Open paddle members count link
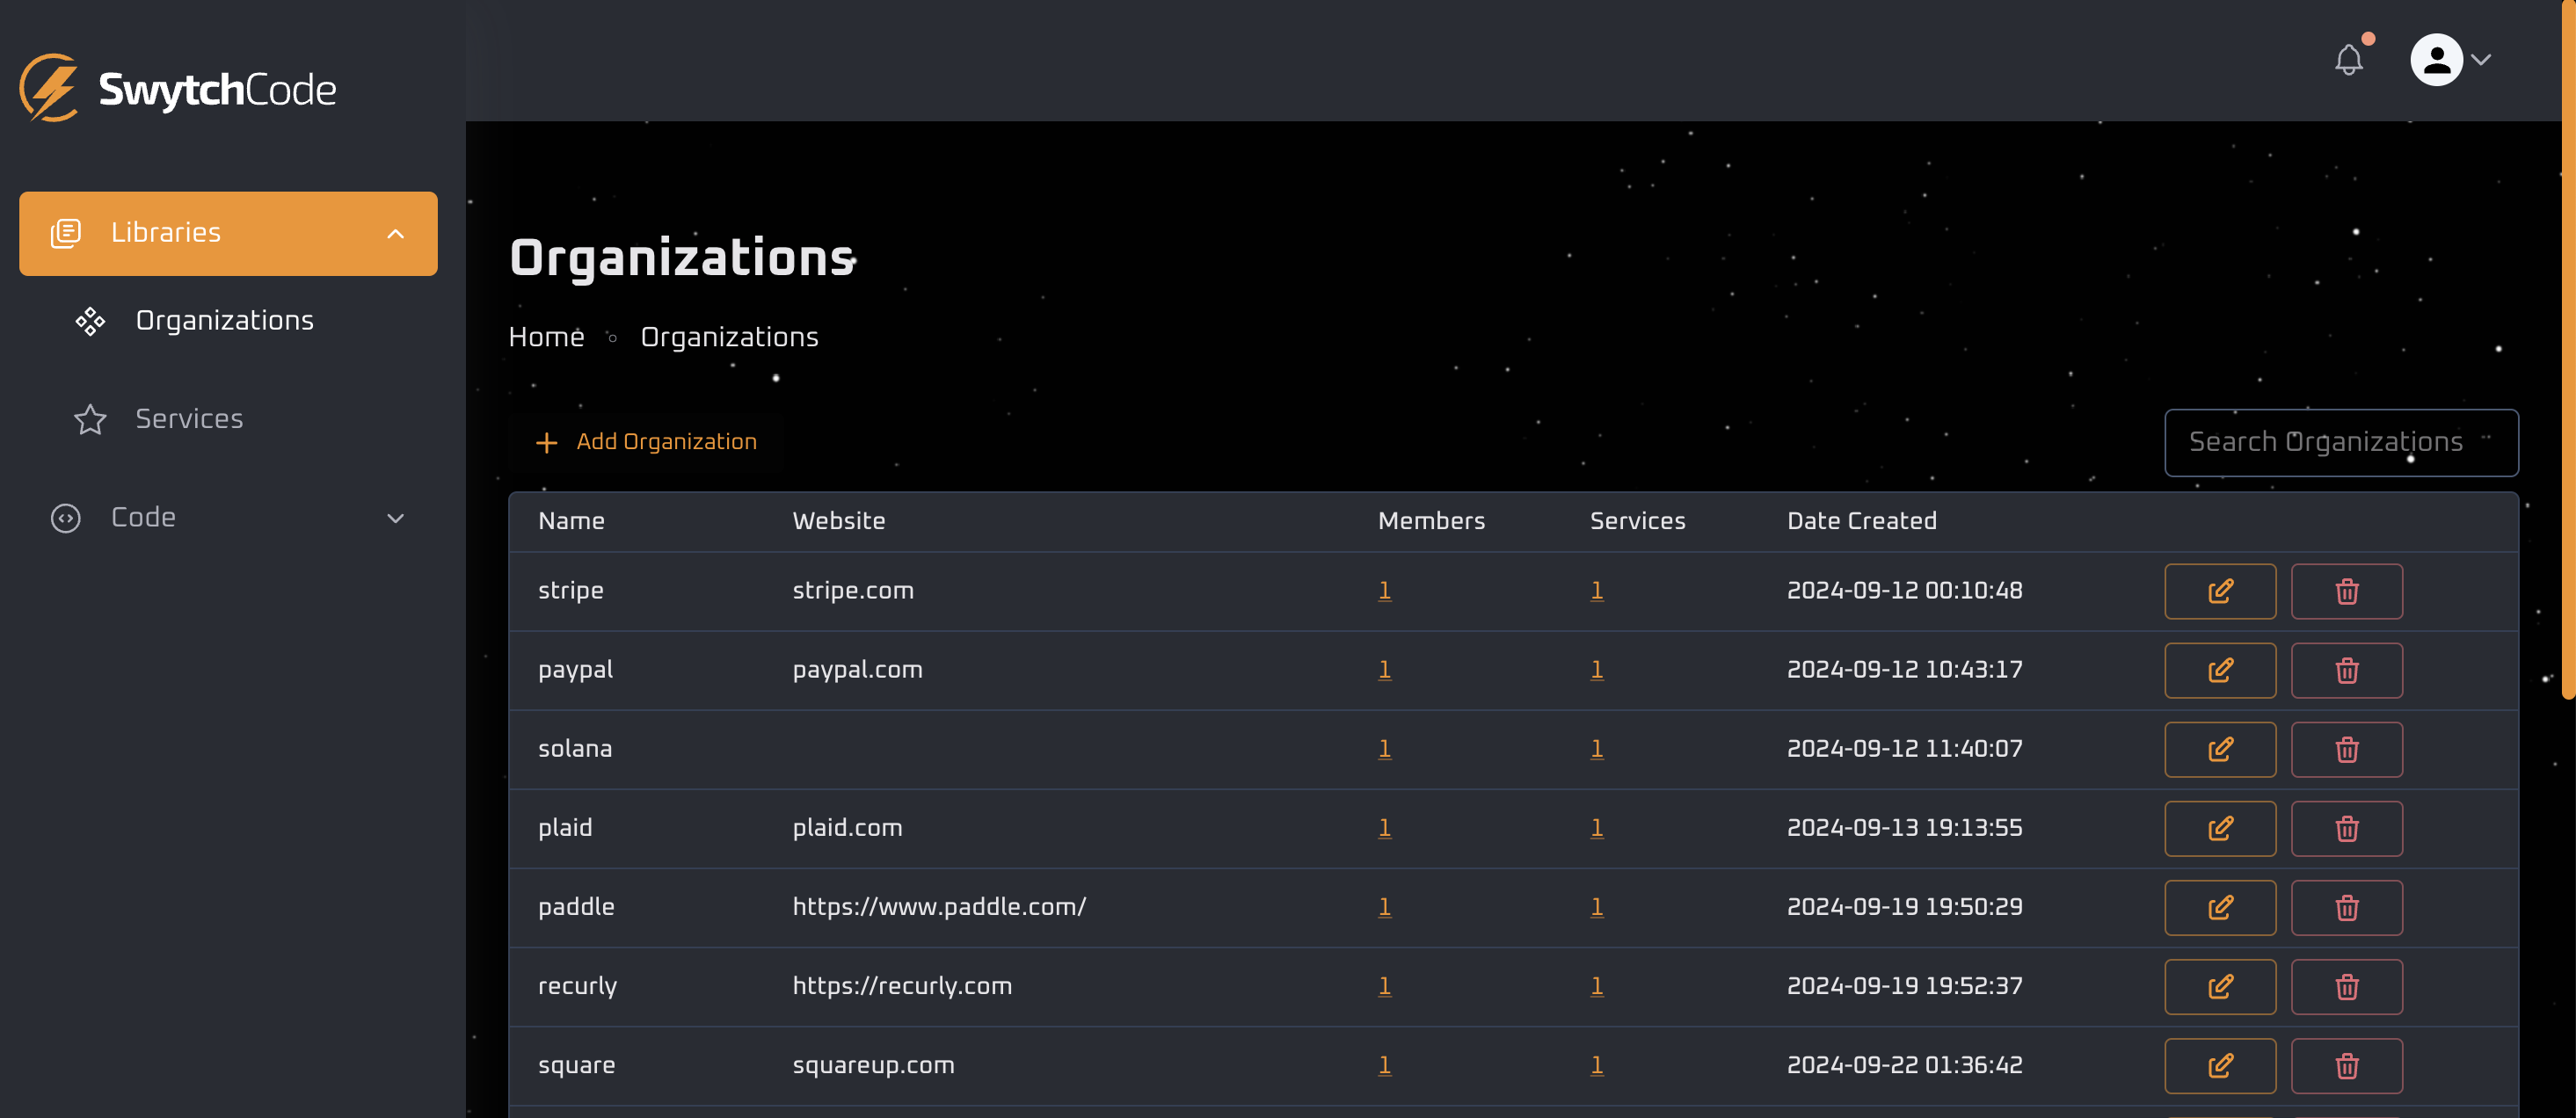The image size is (2576, 1118). (1384, 906)
